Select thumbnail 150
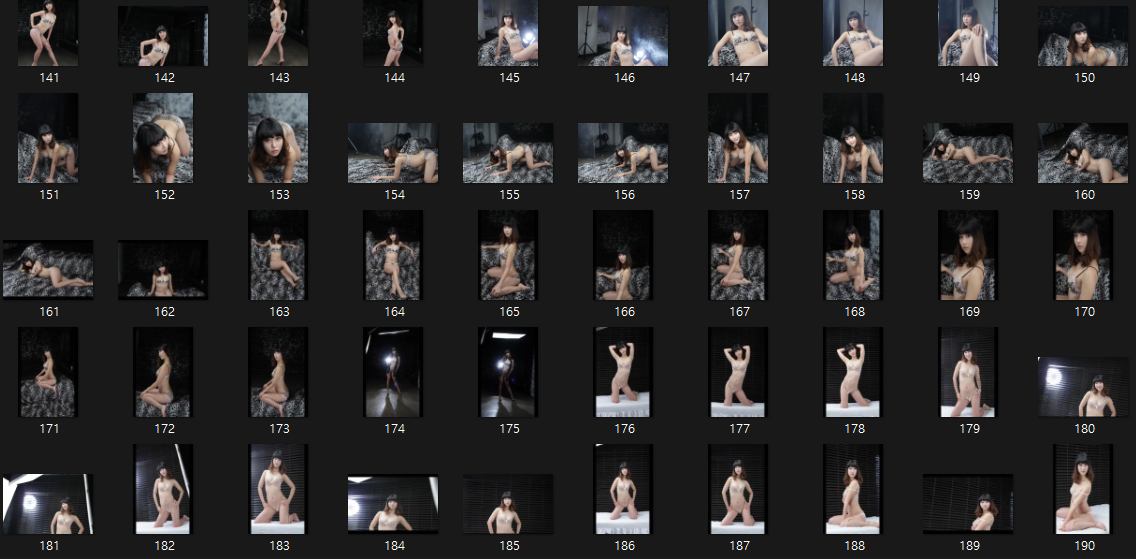 click(1083, 36)
